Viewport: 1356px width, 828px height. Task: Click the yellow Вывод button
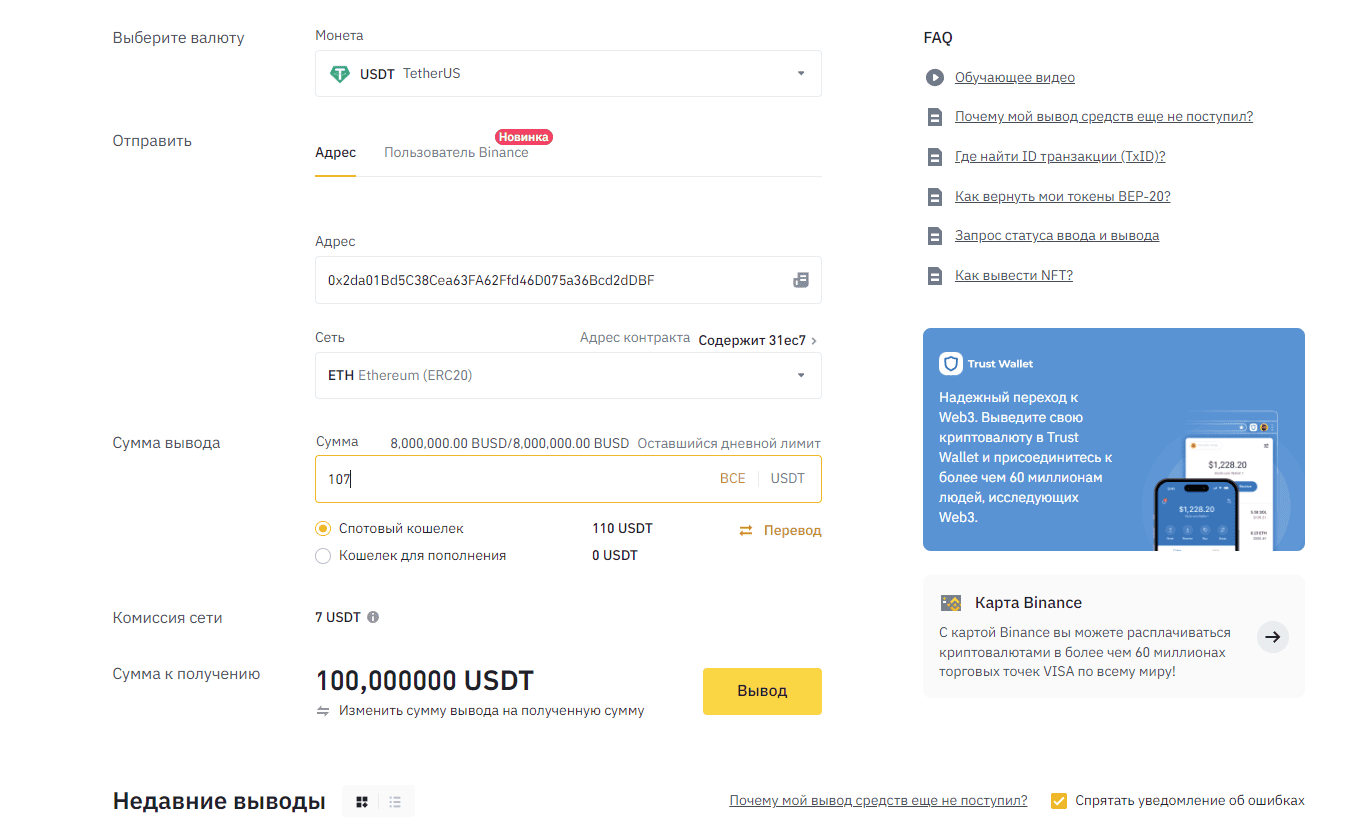pos(762,691)
